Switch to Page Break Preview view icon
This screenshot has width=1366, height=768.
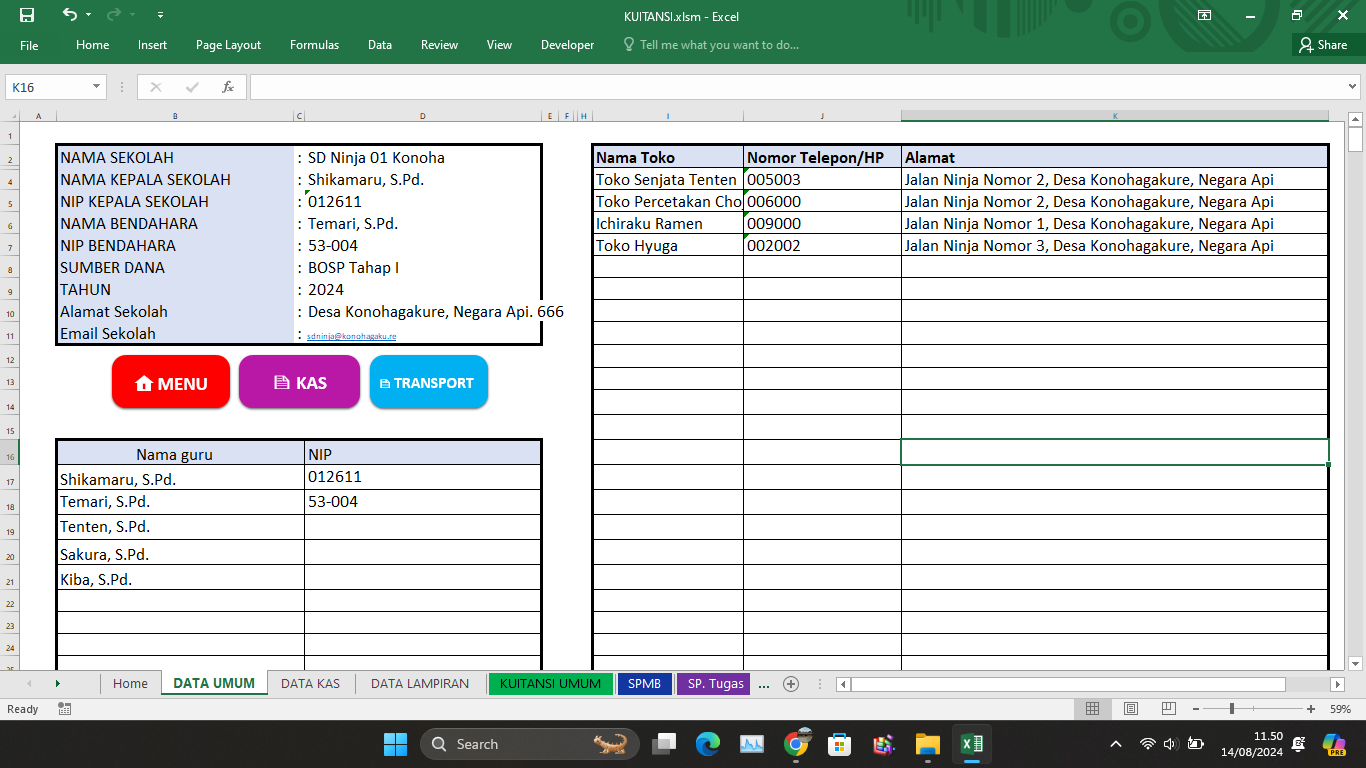1169,709
